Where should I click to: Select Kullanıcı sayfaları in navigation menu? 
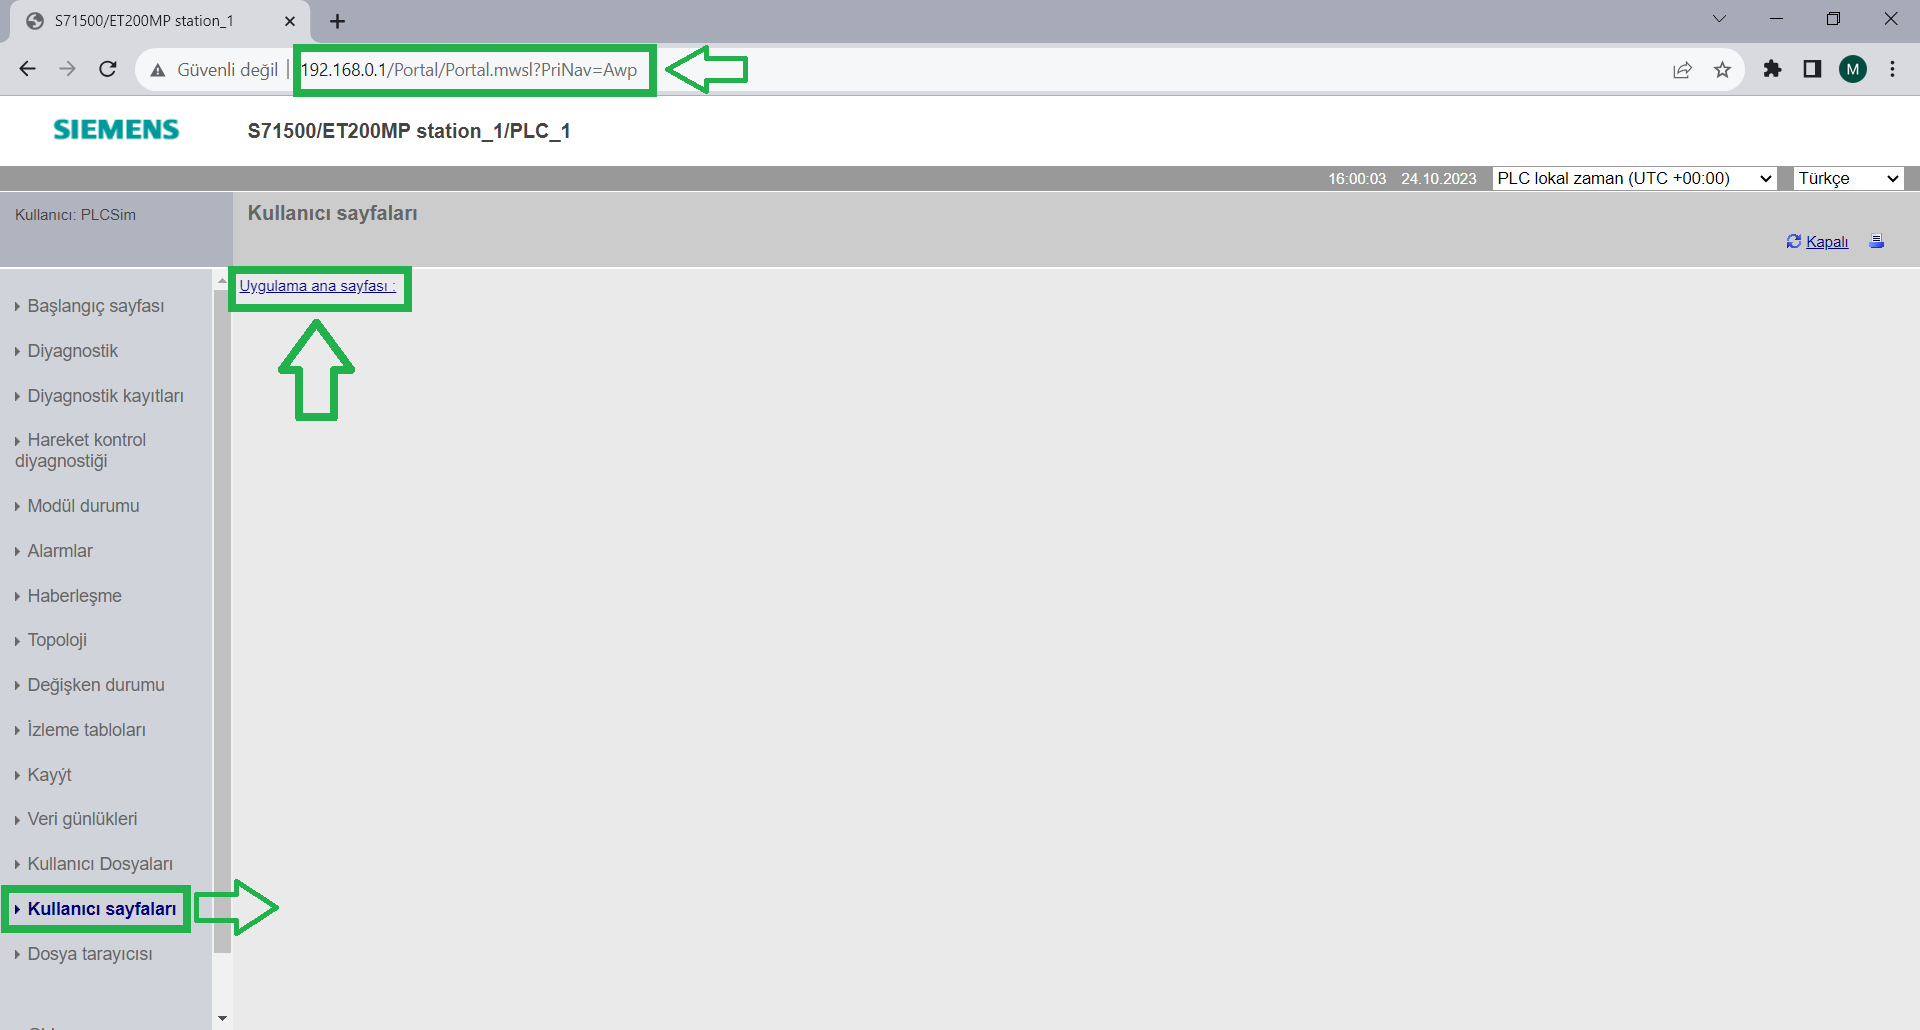(x=101, y=909)
